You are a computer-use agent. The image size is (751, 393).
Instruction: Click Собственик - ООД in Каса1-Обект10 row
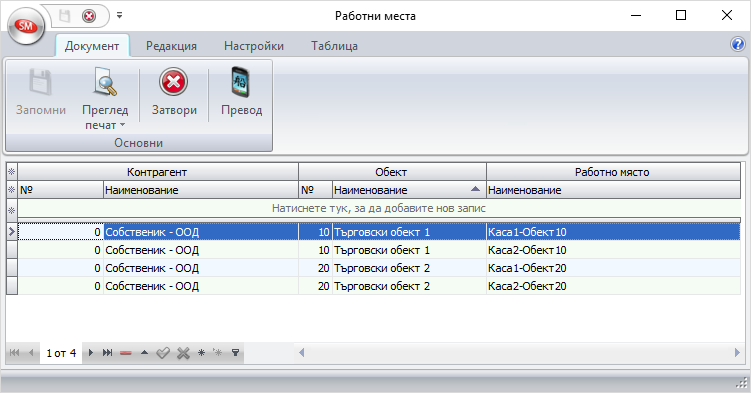click(x=201, y=232)
